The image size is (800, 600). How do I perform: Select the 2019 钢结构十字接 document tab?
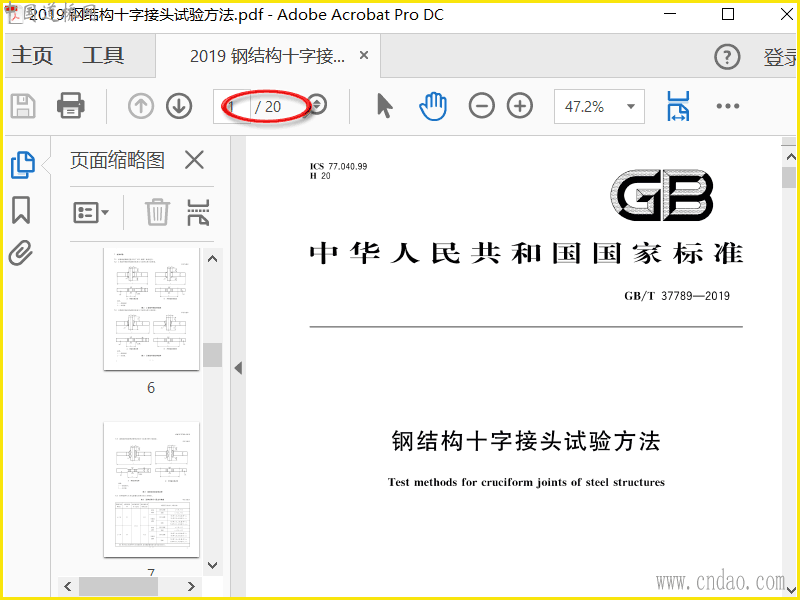tap(267, 56)
